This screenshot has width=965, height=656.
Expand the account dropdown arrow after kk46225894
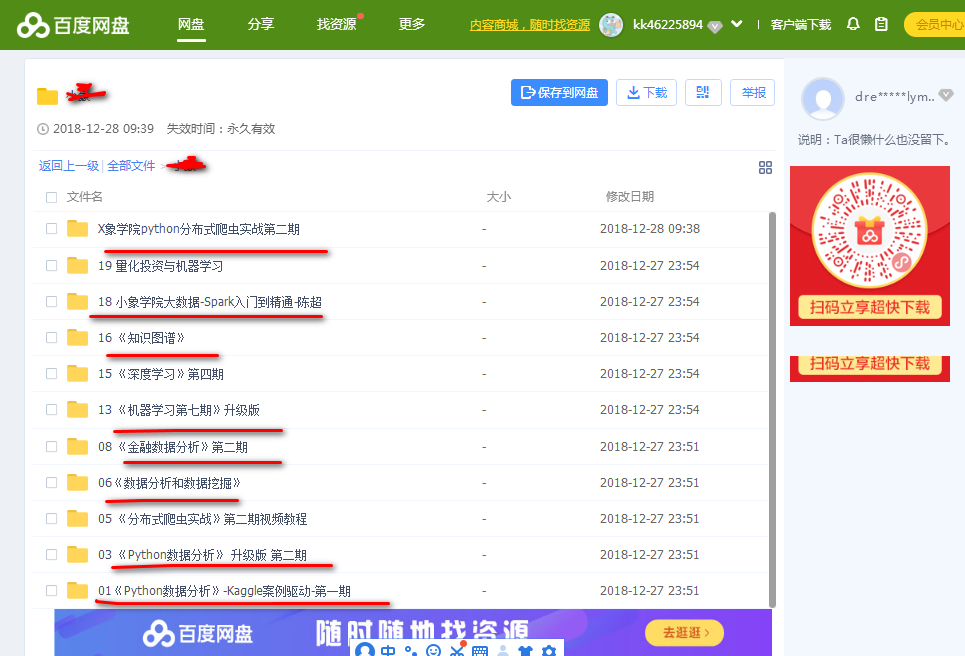tap(737, 25)
